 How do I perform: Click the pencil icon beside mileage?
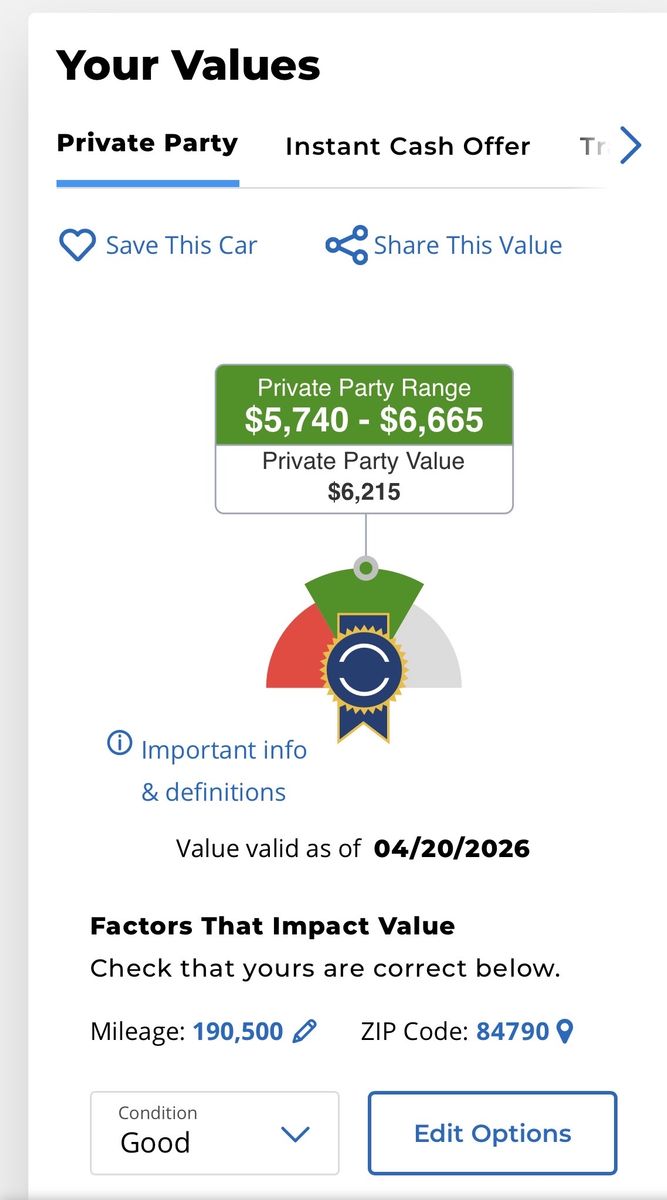pyautogui.click(x=306, y=1031)
